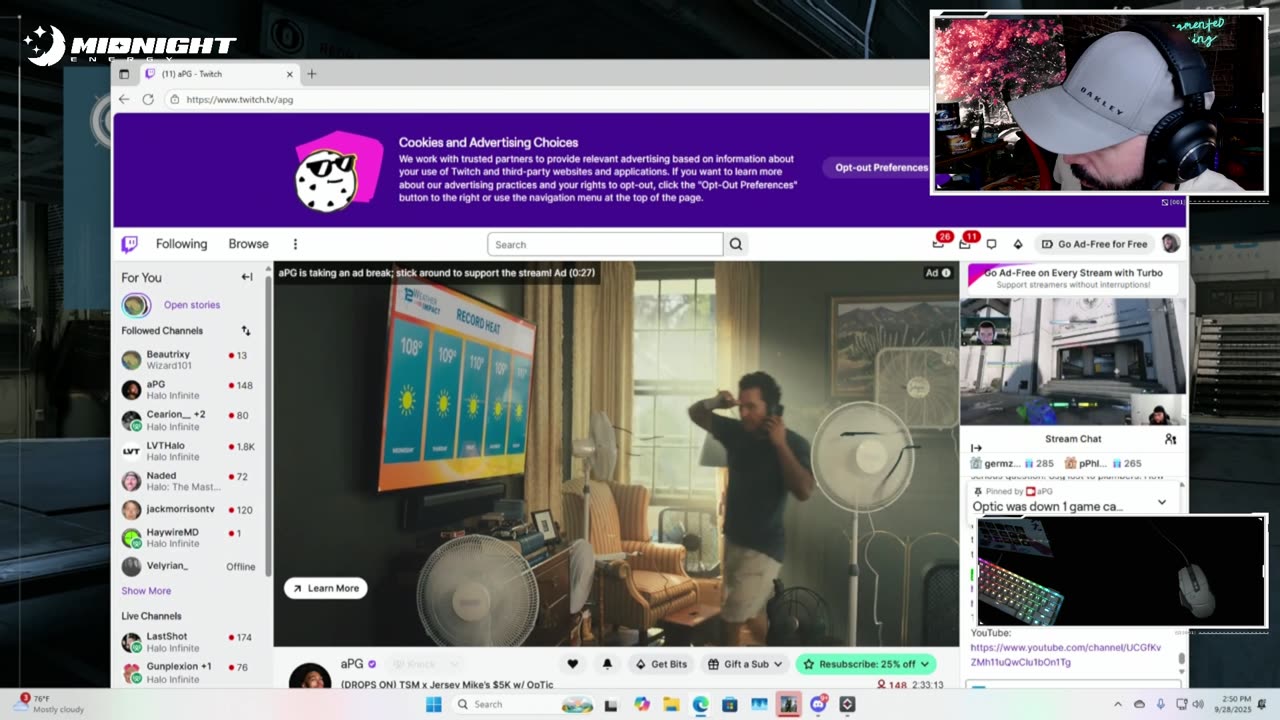Image resolution: width=1280 pixels, height=720 pixels.
Task: Open the browser tab actions icon
Action: pos(124,74)
